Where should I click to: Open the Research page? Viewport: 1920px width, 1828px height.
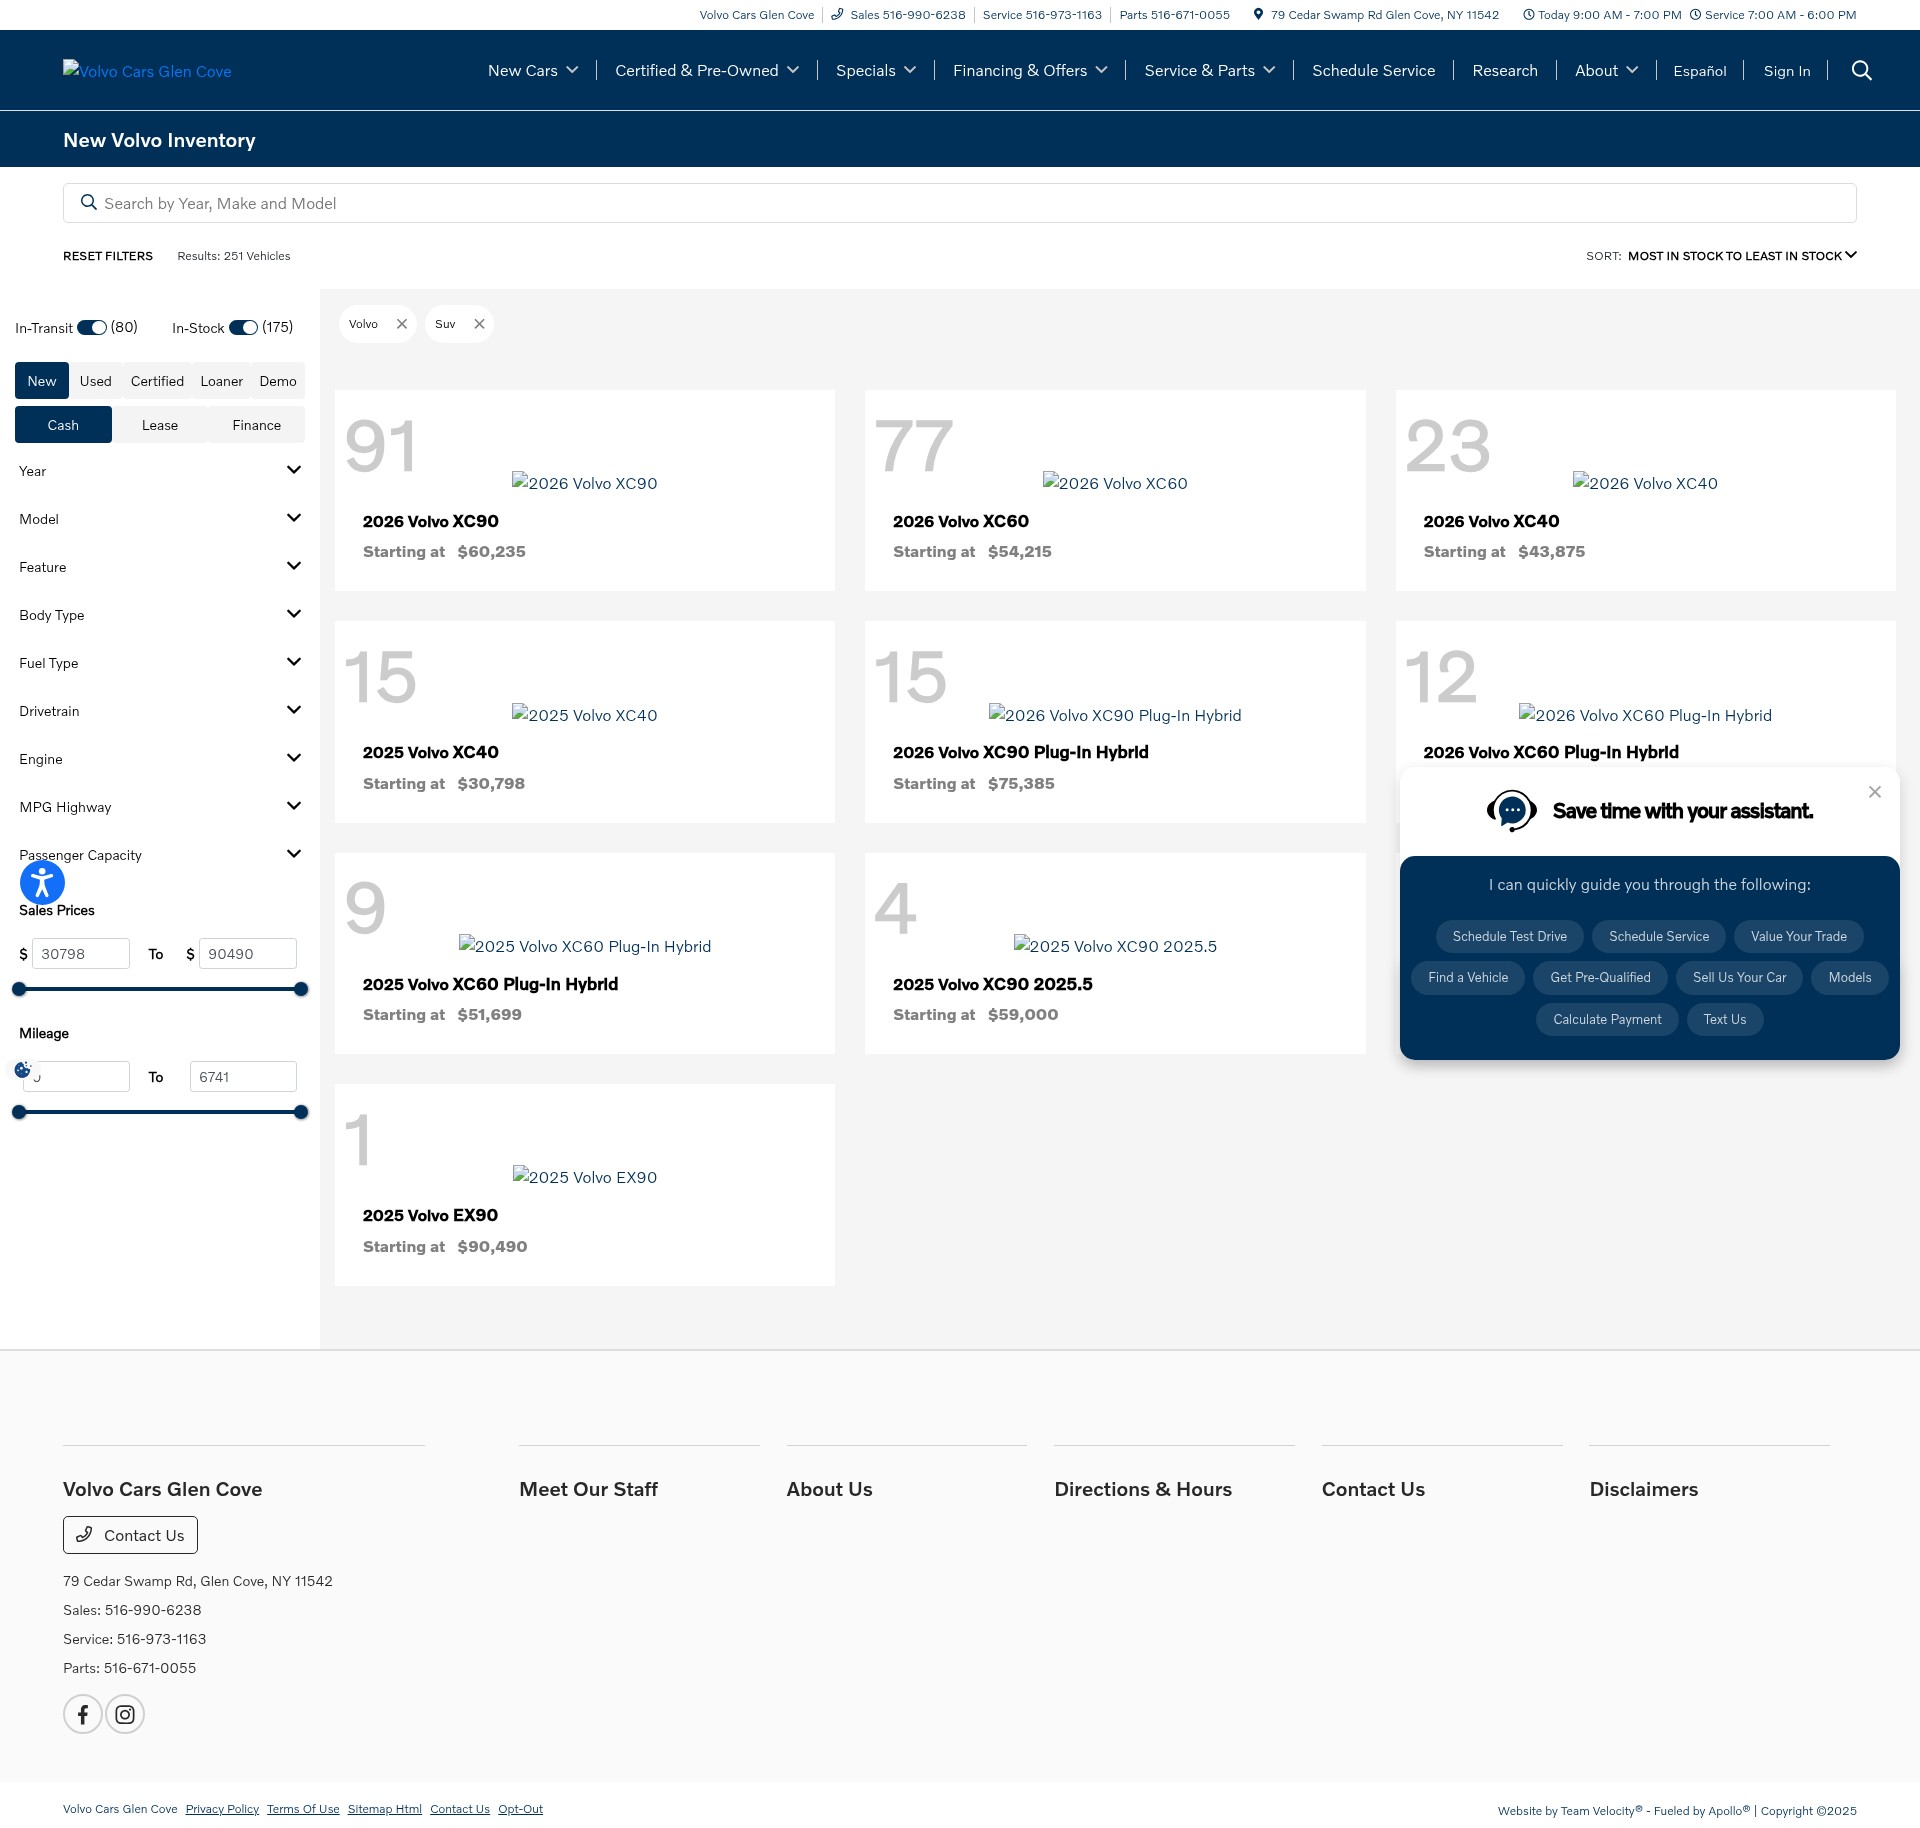[1505, 70]
